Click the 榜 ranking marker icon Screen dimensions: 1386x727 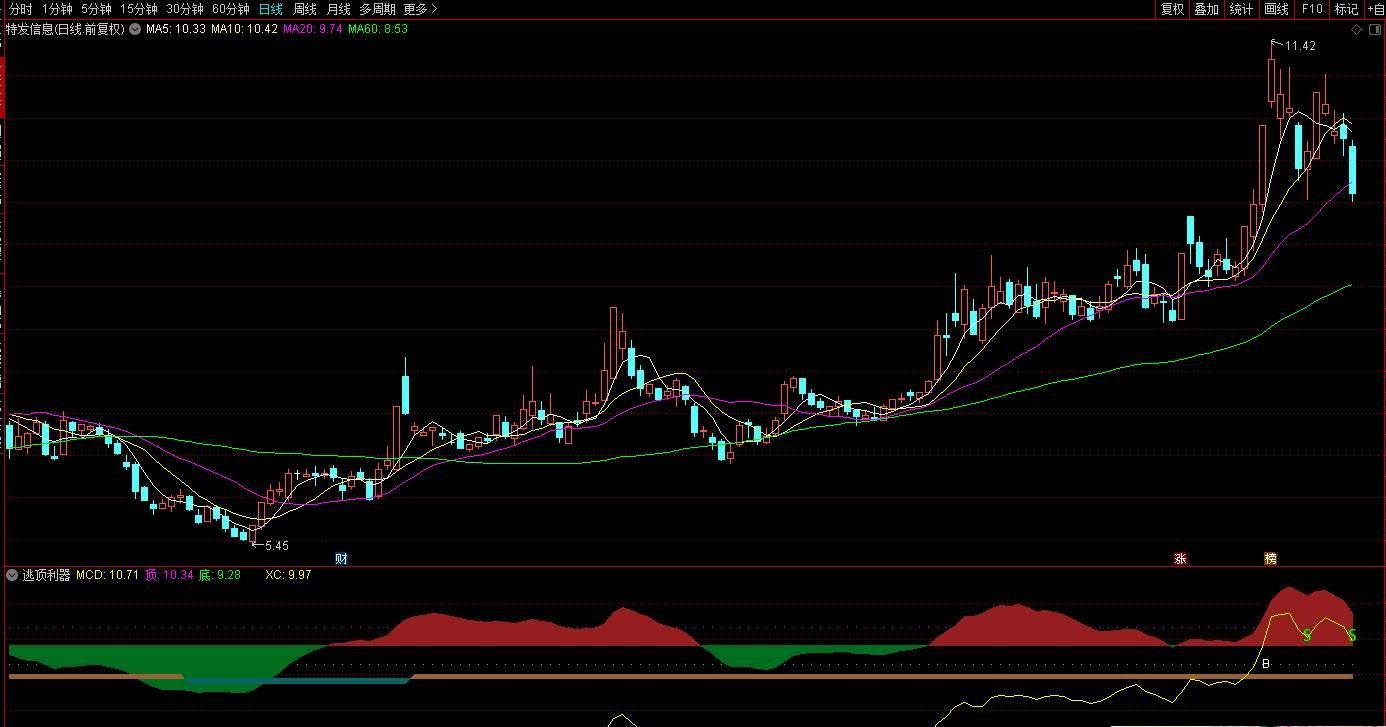(x=1271, y=558)
